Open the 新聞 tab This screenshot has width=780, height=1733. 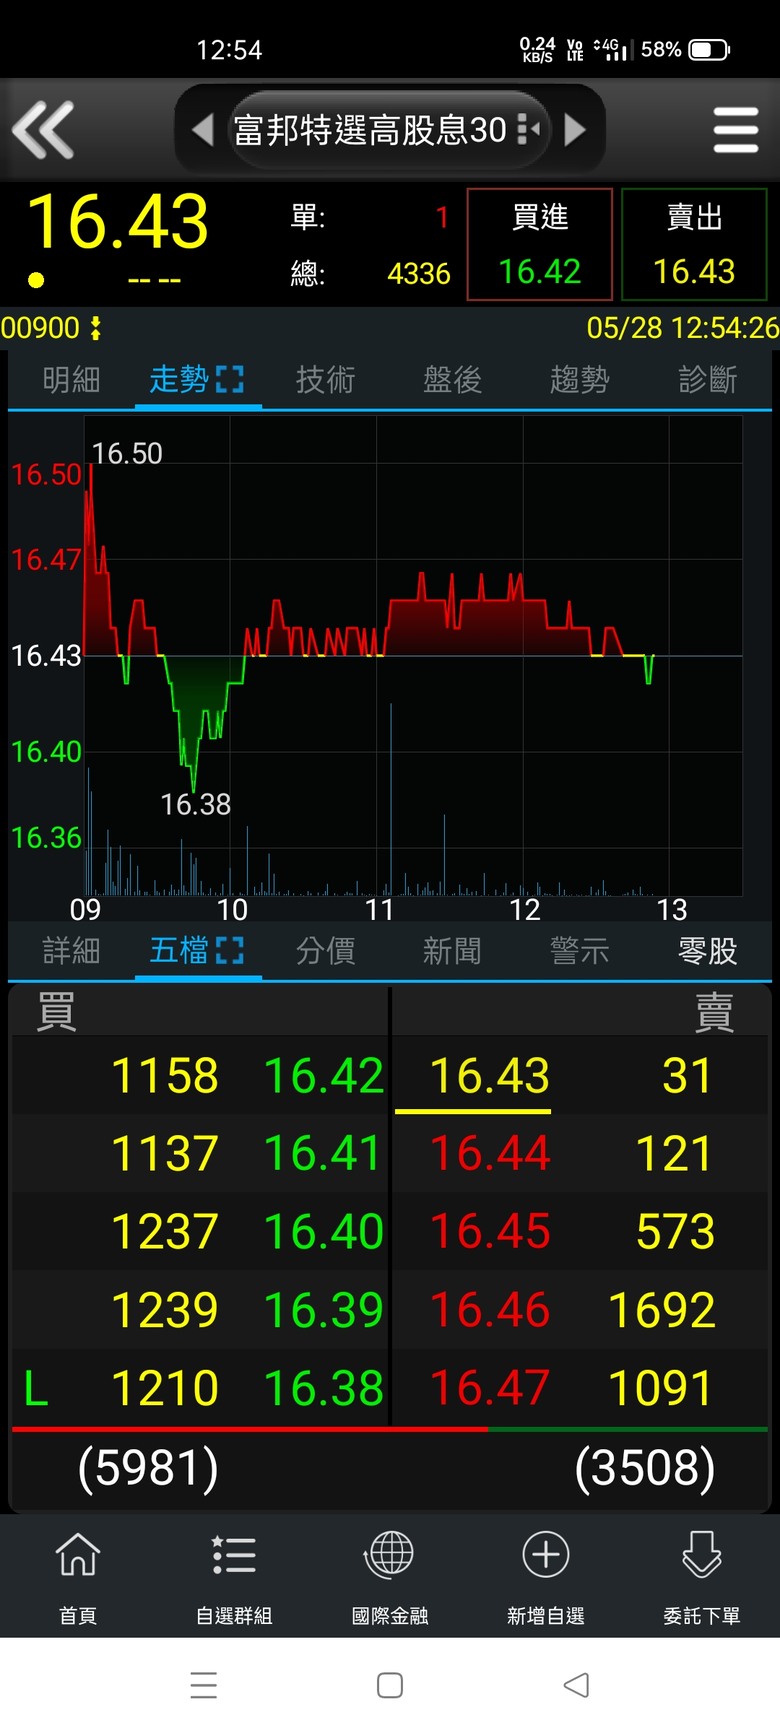tap(452, 951)
